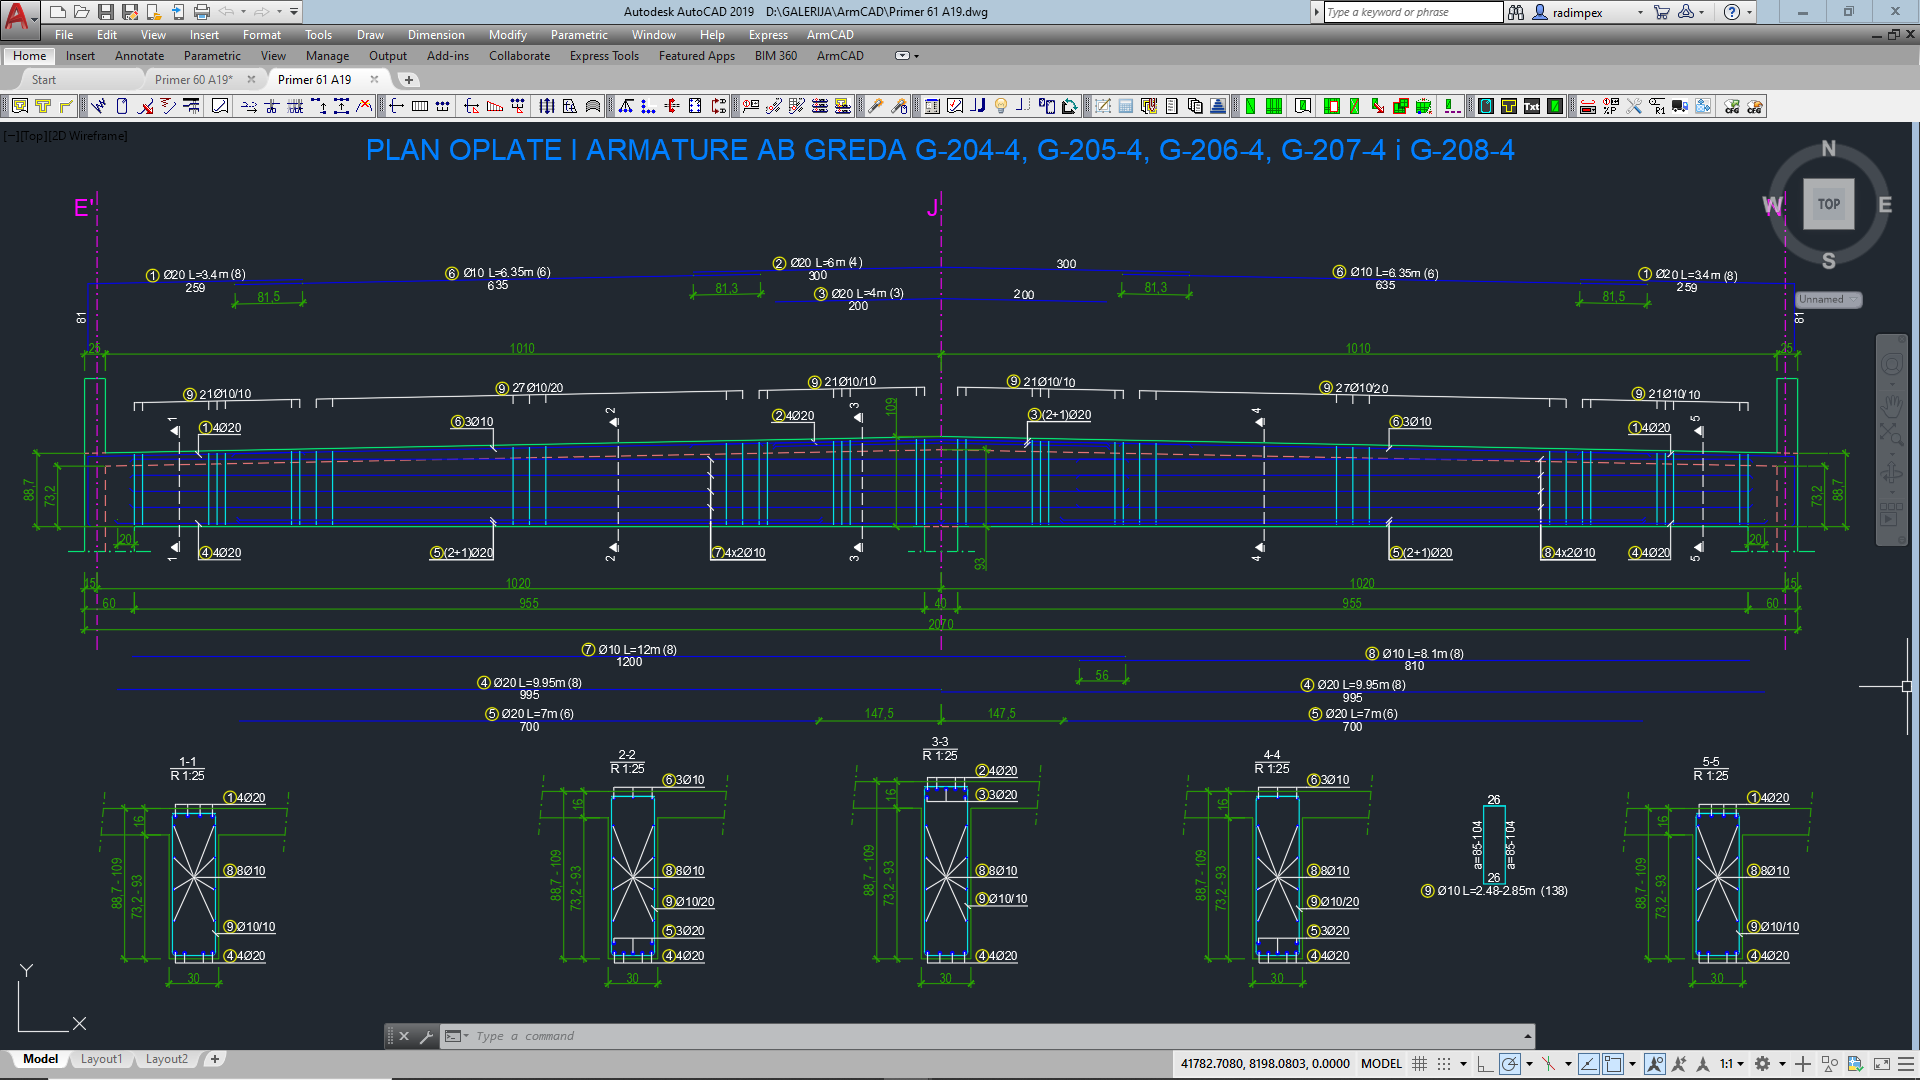The height and width of the screenshot is (1080, 1920).
Task: Click the Customization hamburger icon in status bar
Action: 1908,1064
